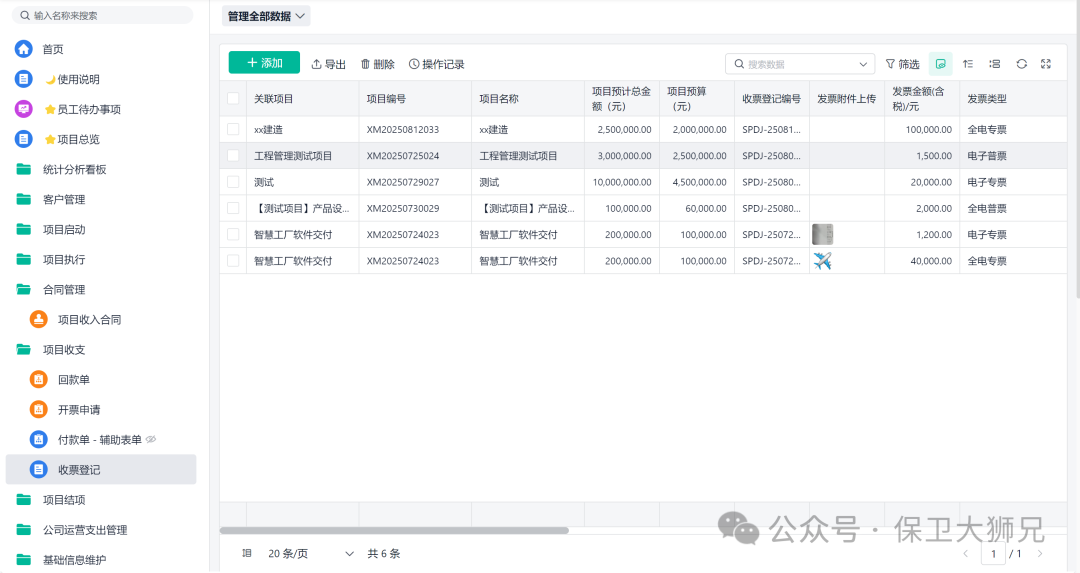Screen dimensions: 1080x573
Task: Go to the next page arrow
Action: (1040, 554)
